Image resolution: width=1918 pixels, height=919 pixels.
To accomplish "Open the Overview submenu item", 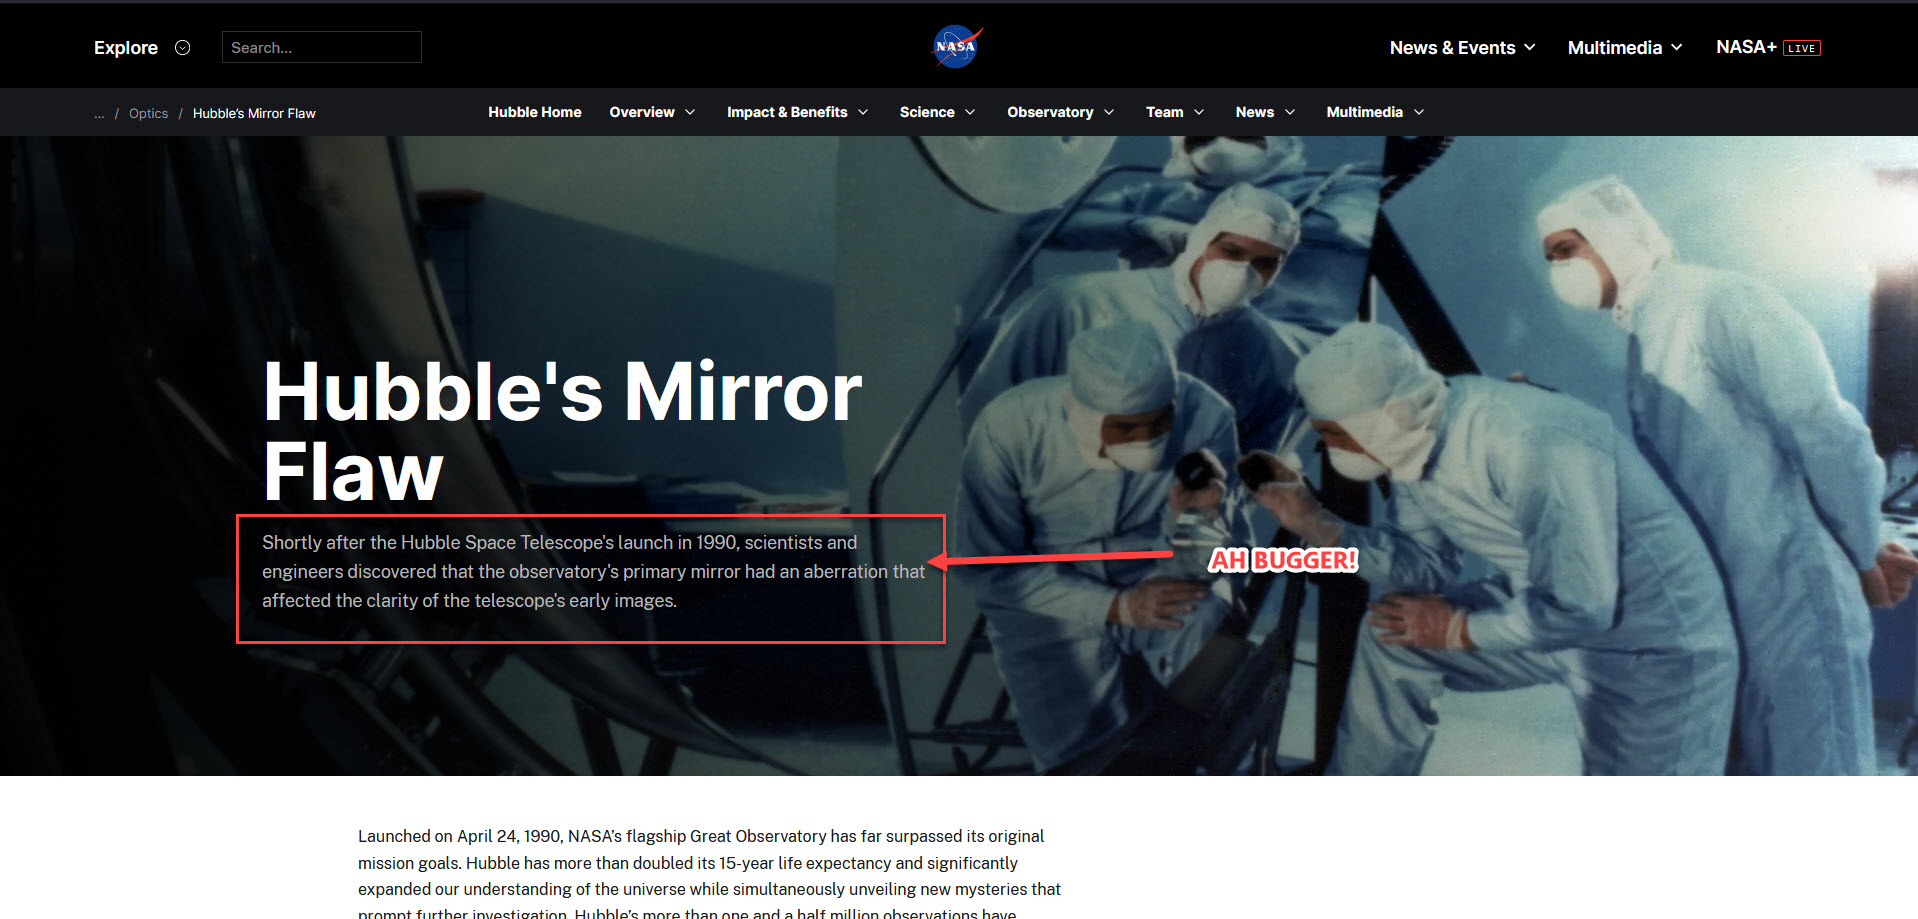I will click(642, 112).
